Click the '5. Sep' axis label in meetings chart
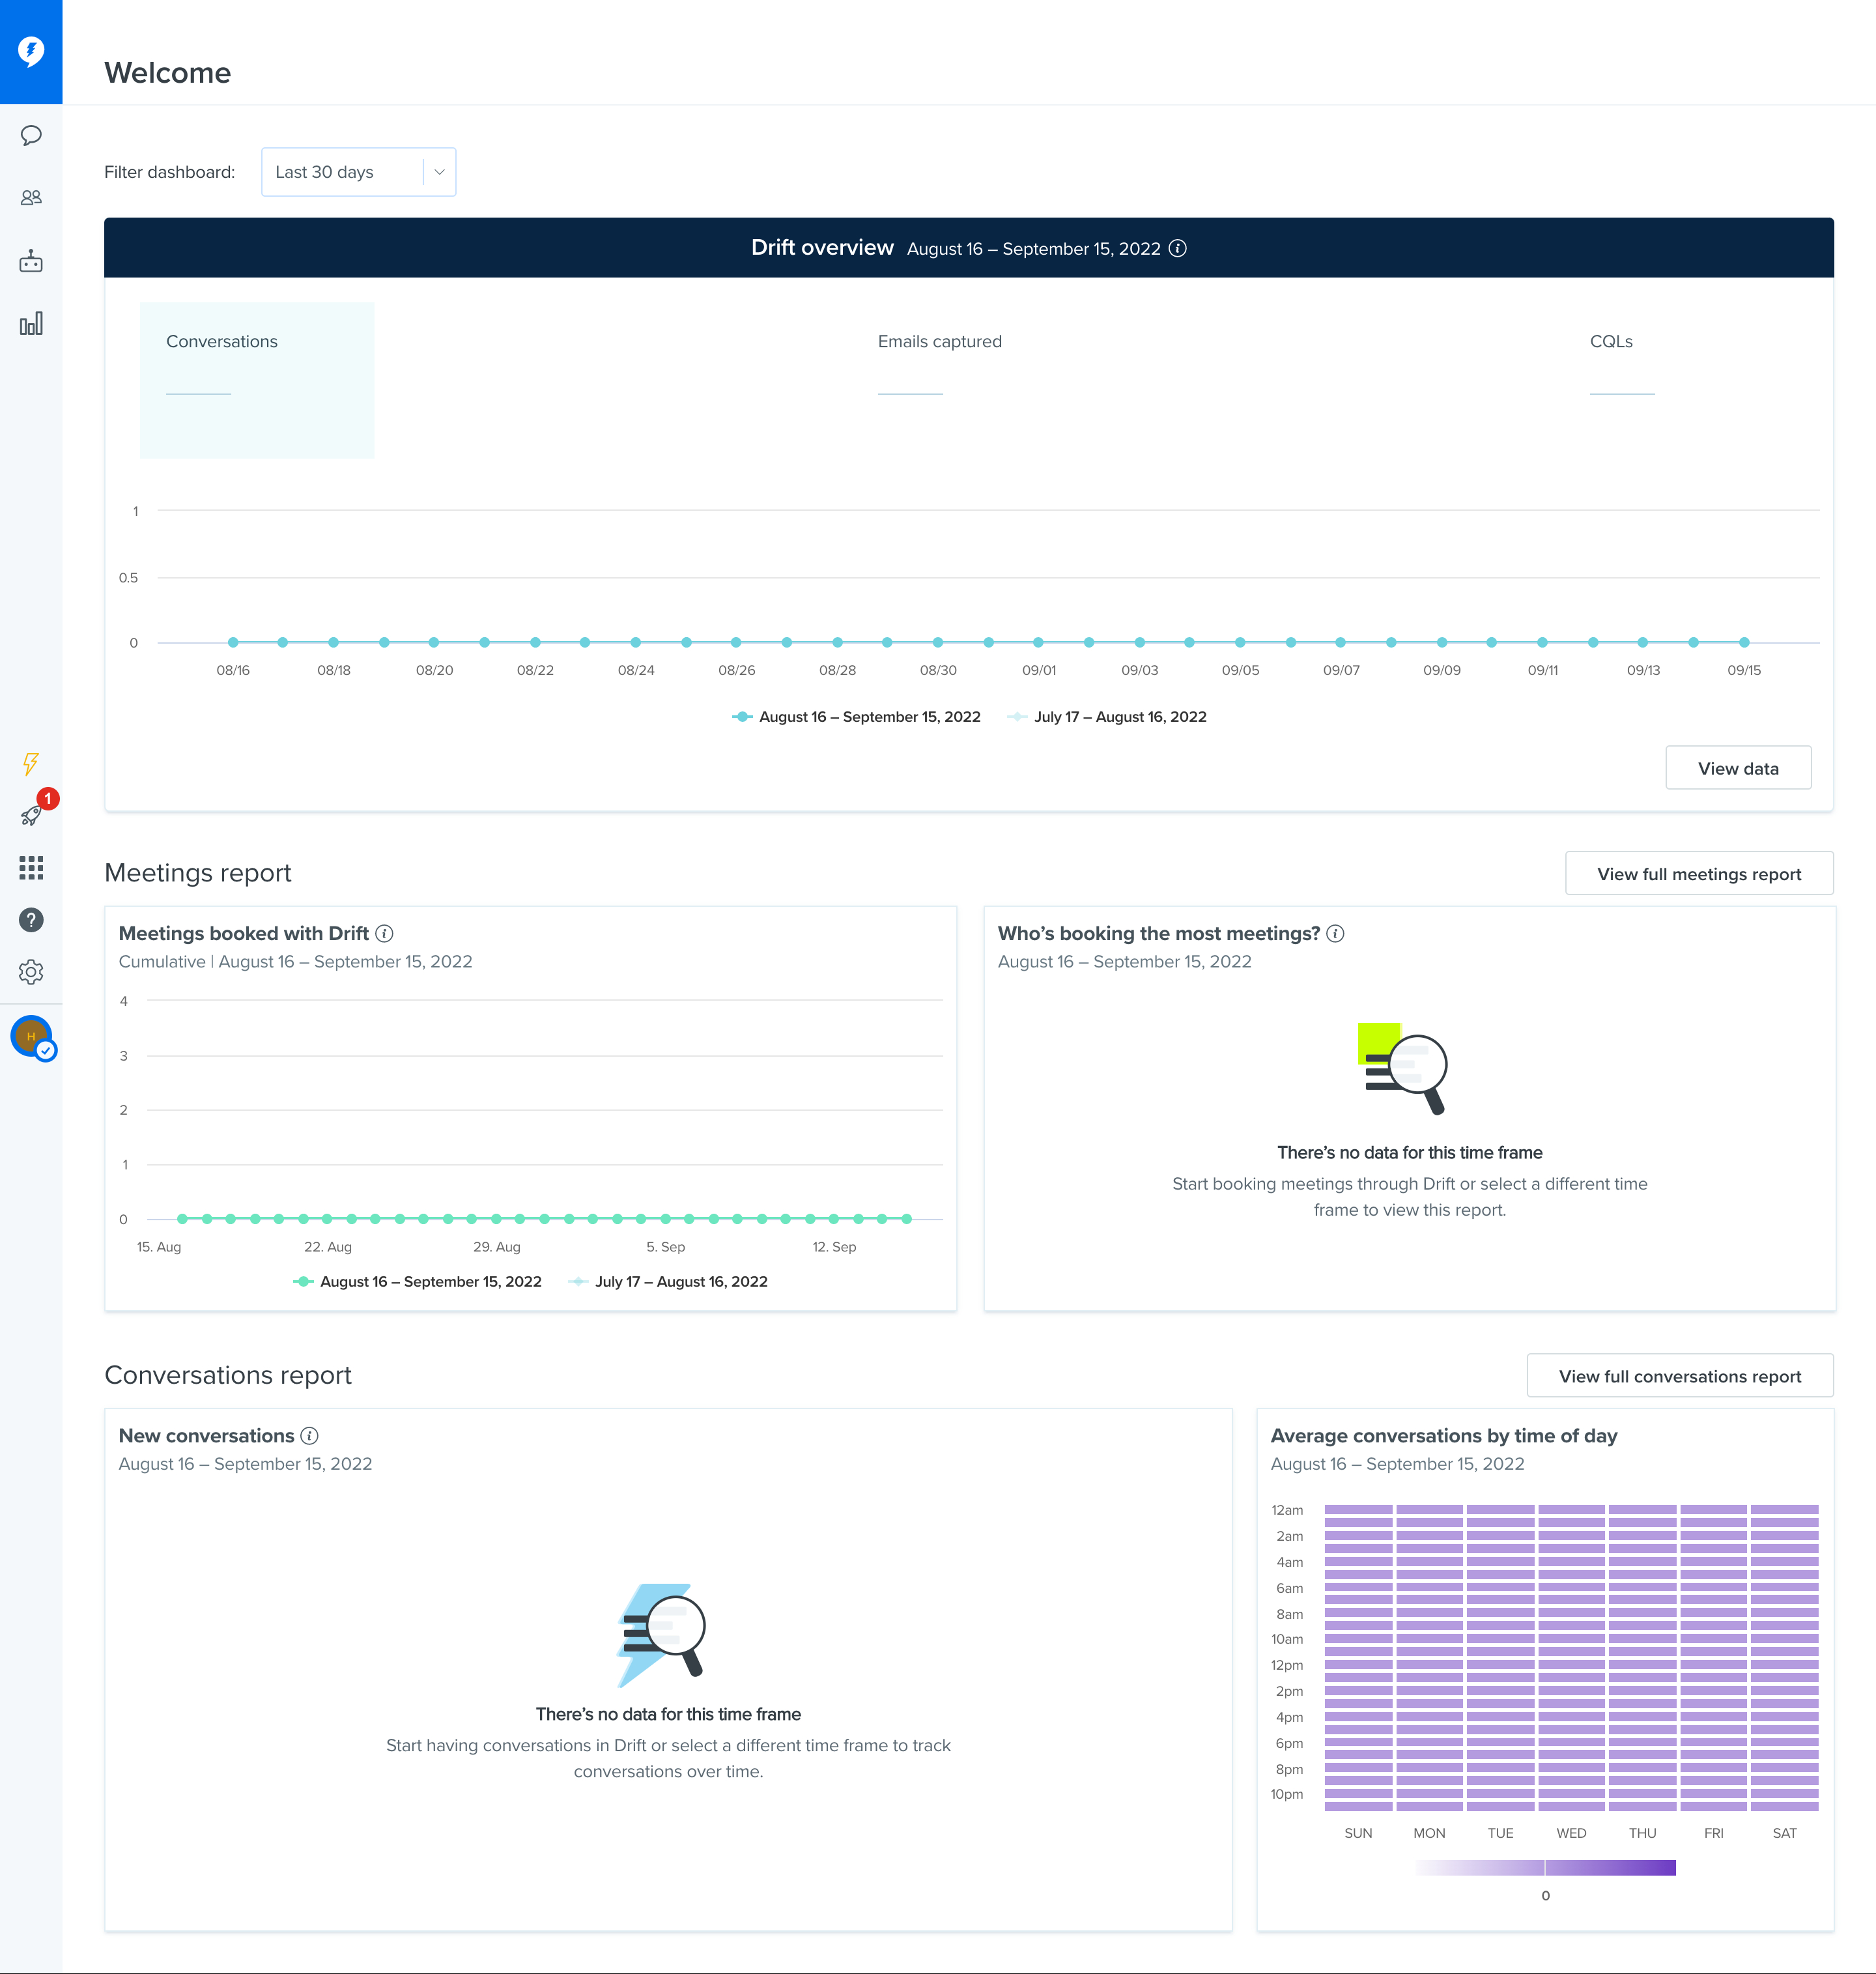 pyautogui.click(x=665, y=1247)
